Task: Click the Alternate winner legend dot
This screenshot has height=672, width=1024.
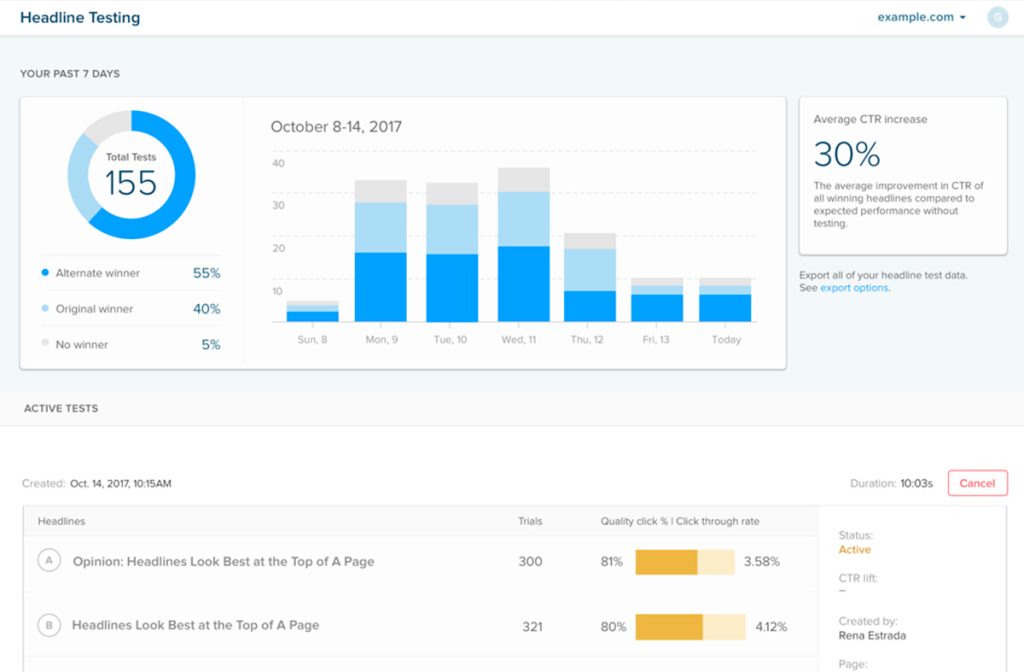Action: pyautogui.click(x=45, y=273)
